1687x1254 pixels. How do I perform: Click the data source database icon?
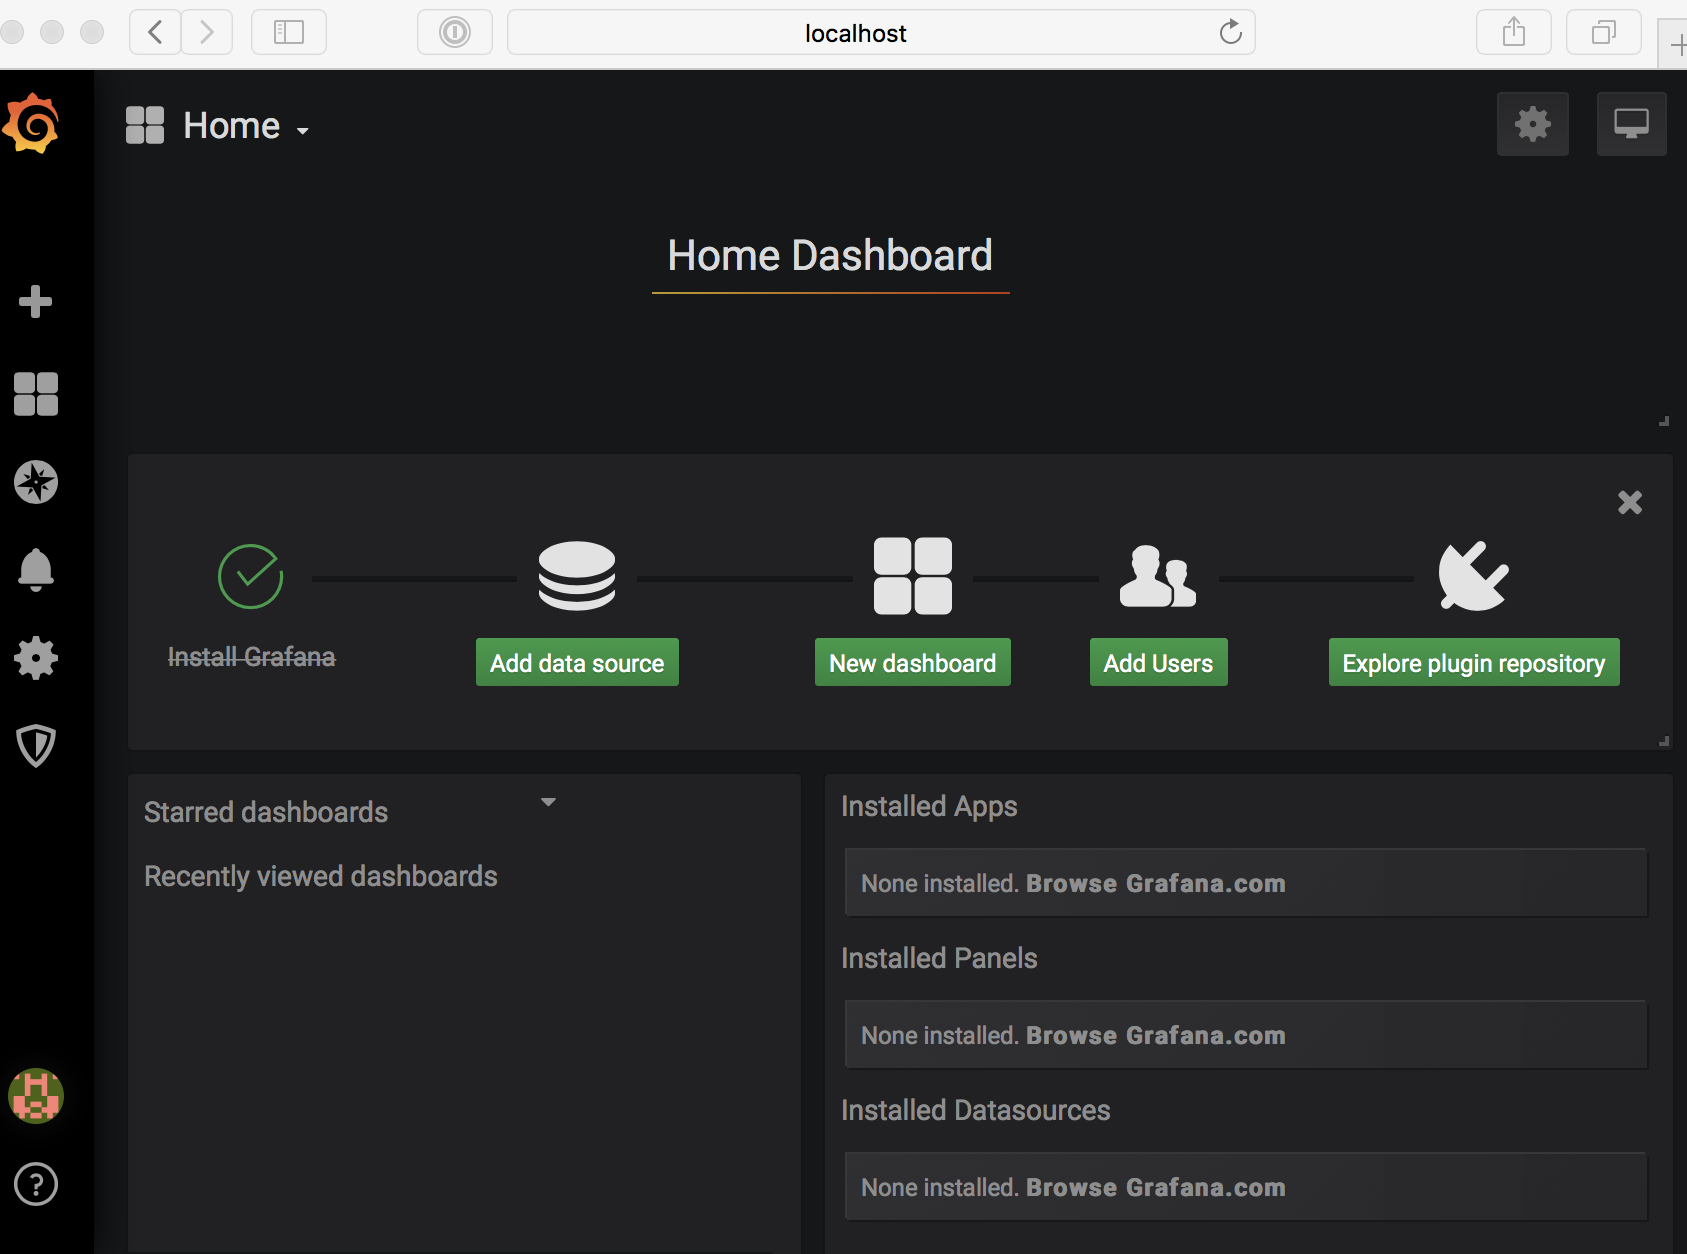(577, 576)
